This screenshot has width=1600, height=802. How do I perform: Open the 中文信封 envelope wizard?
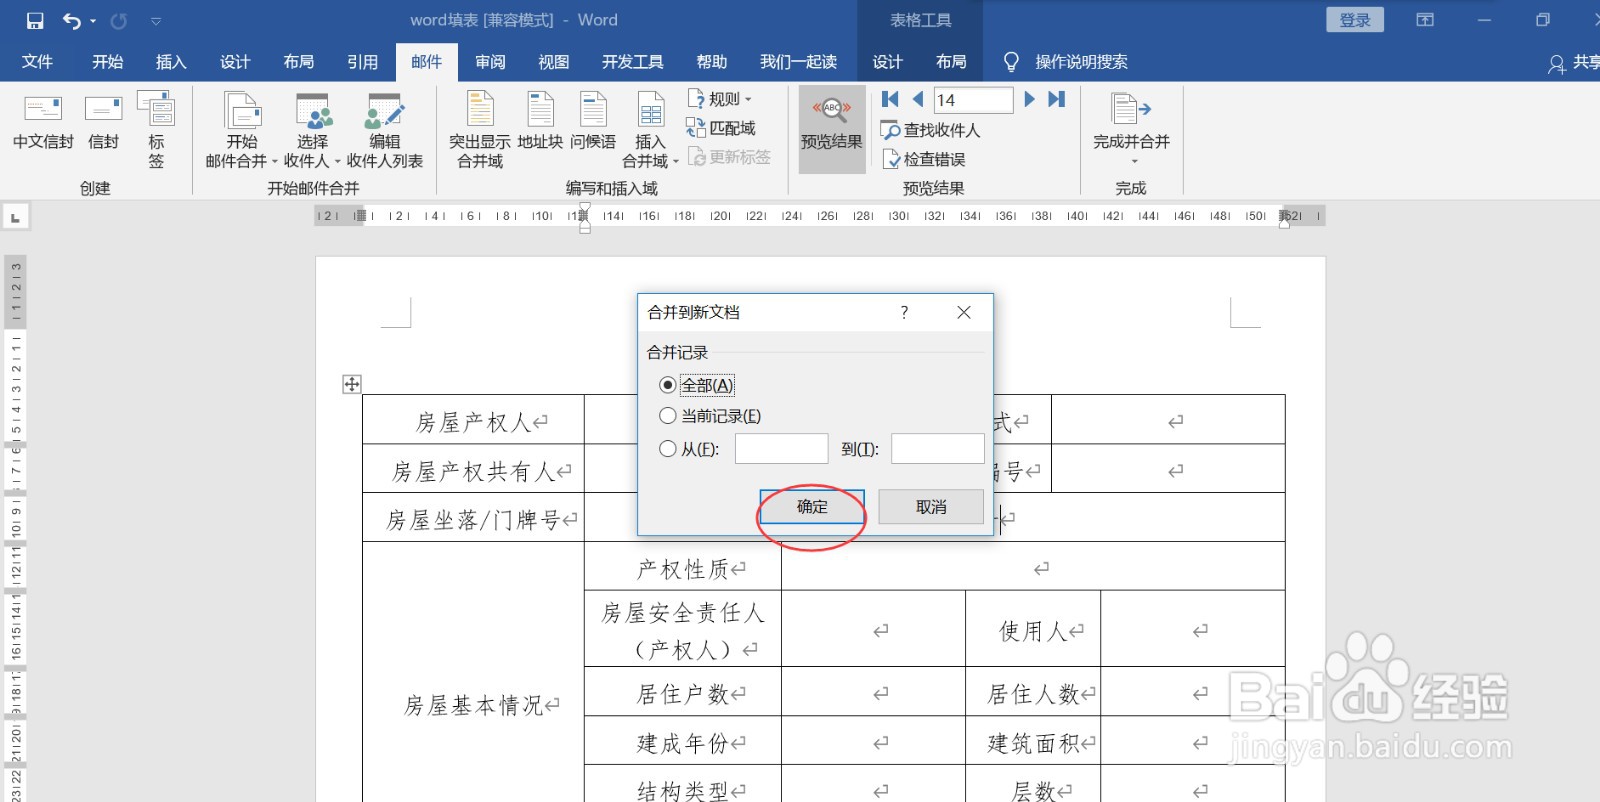[x=43, y=123]
